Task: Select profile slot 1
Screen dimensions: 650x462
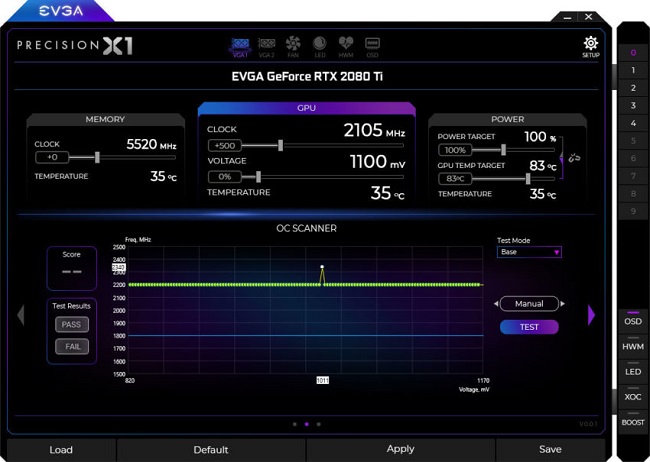Action: pos(633,70)
